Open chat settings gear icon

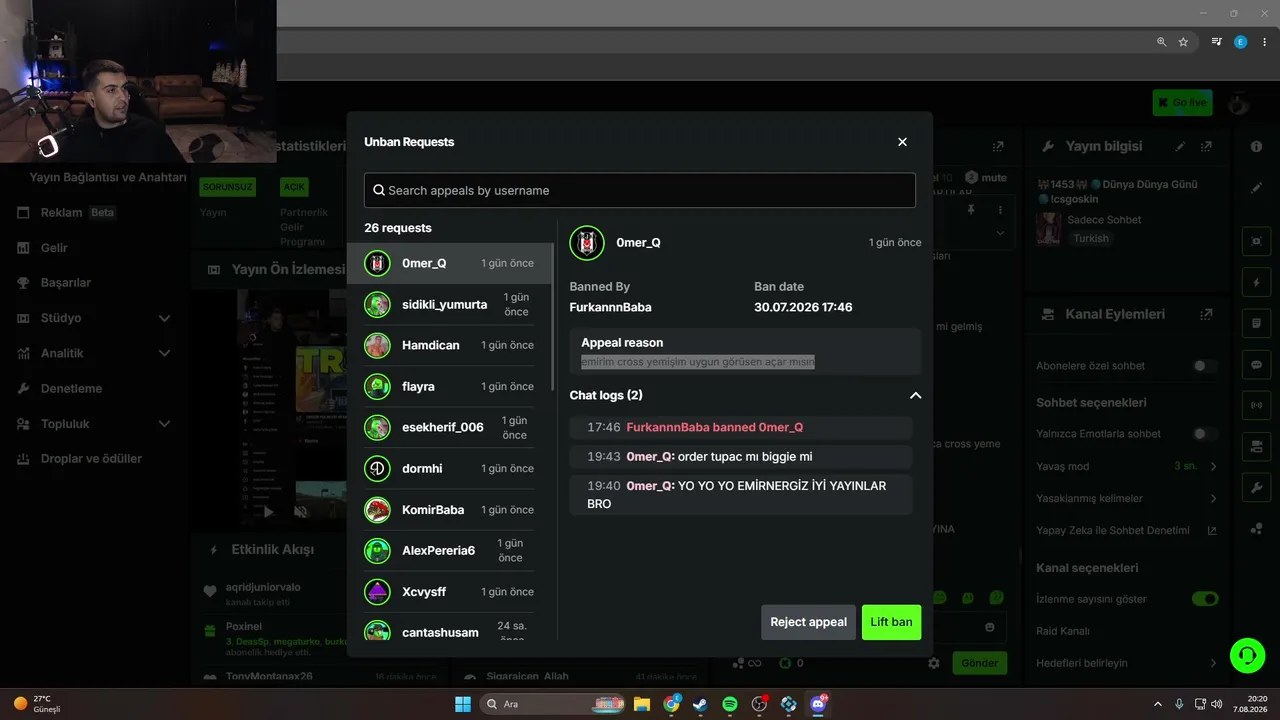[x=933, y=663]
